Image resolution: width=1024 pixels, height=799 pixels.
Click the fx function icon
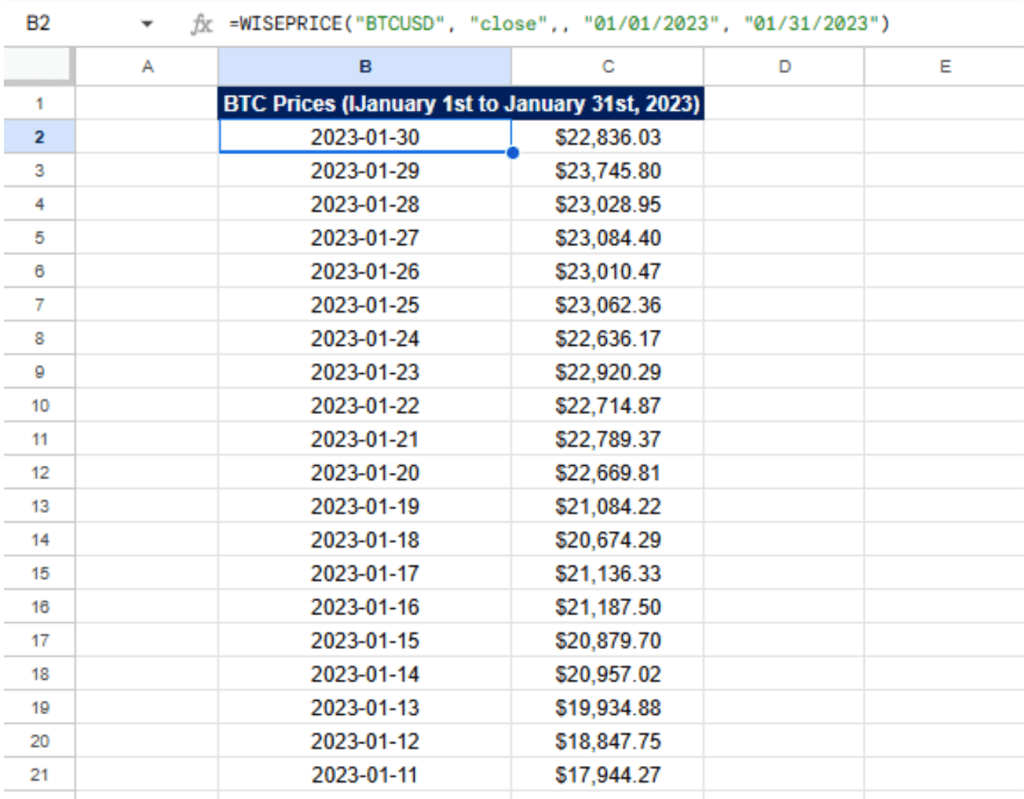[x=201, y=24]
